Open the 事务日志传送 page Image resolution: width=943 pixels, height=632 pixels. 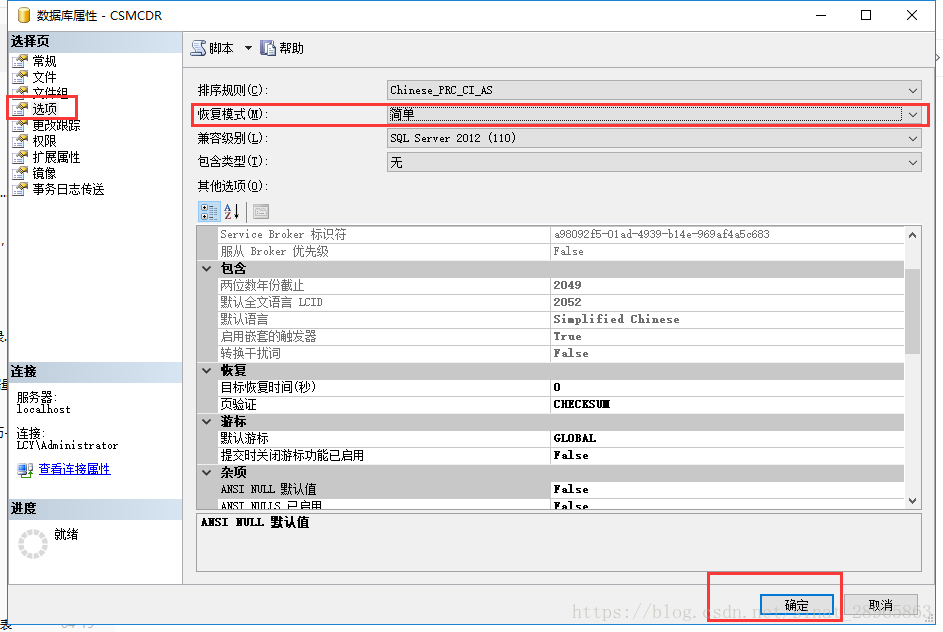(x=68, y=189)
